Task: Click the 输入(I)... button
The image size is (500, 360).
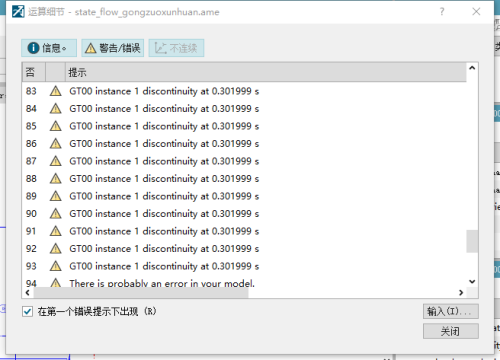Action: (x=451, y=311)
